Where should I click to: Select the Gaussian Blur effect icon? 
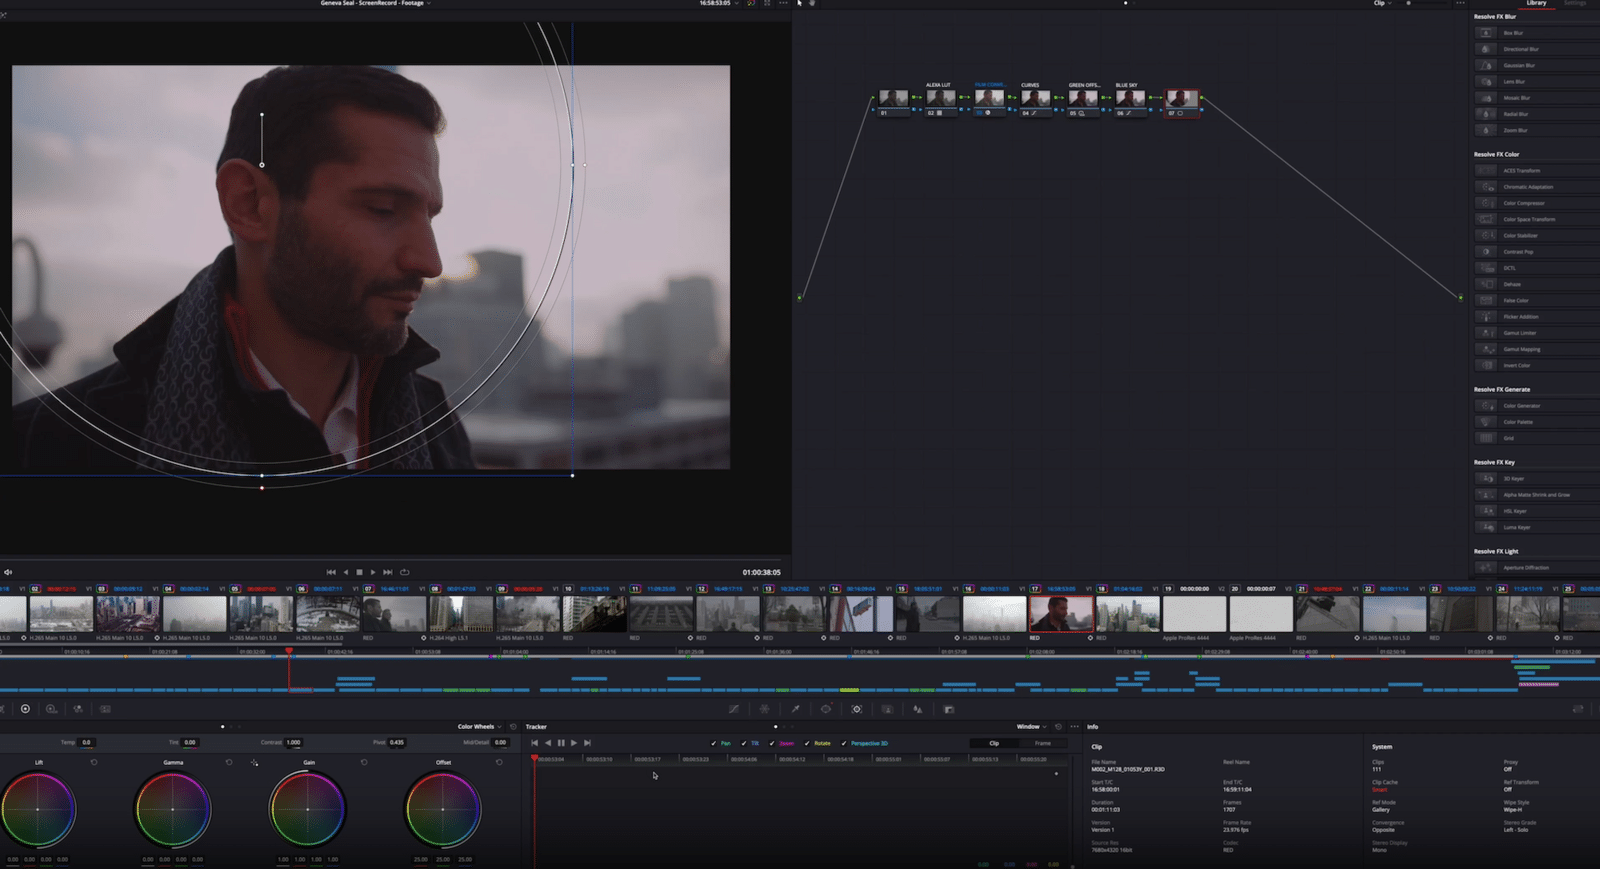pos(1486,65)
